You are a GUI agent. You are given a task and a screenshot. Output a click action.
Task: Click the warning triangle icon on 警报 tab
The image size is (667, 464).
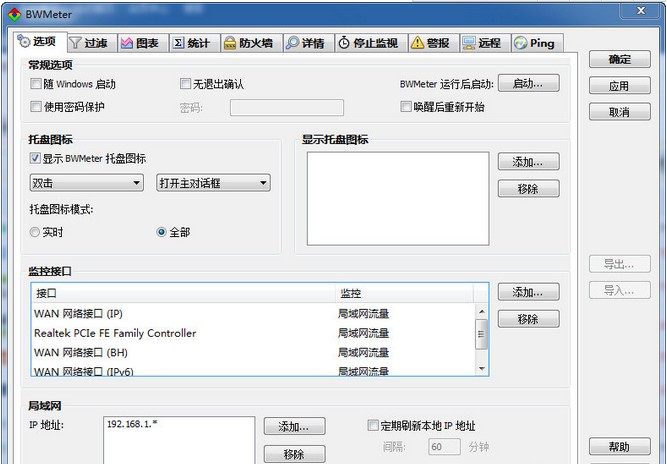coord(417,43)
